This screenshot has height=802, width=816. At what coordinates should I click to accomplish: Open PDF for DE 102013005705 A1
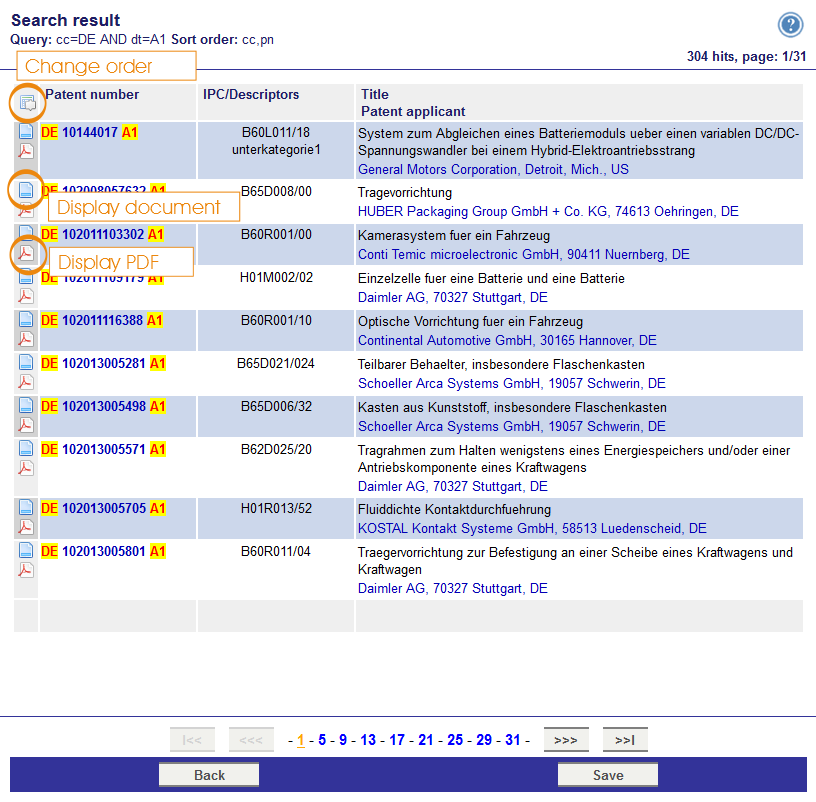pyautogui.click(x=26, y=528)
